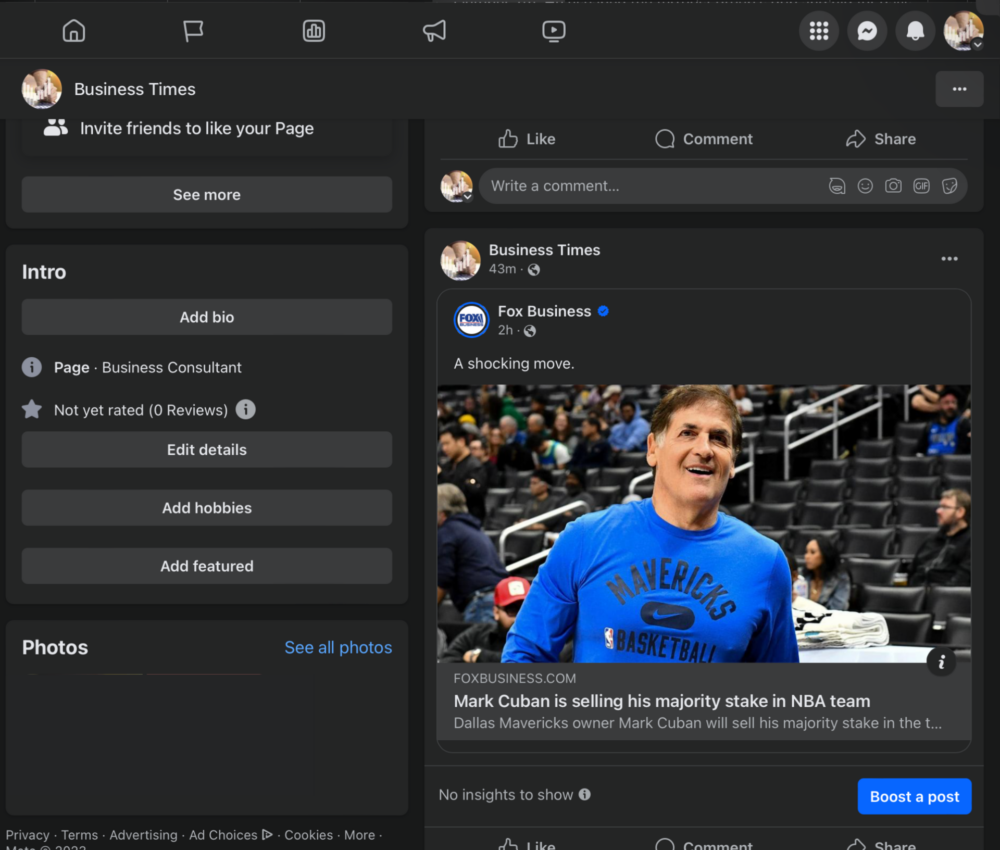
Task: Open the emoji picker in the comment box
Action: click(x=865, y=186)
